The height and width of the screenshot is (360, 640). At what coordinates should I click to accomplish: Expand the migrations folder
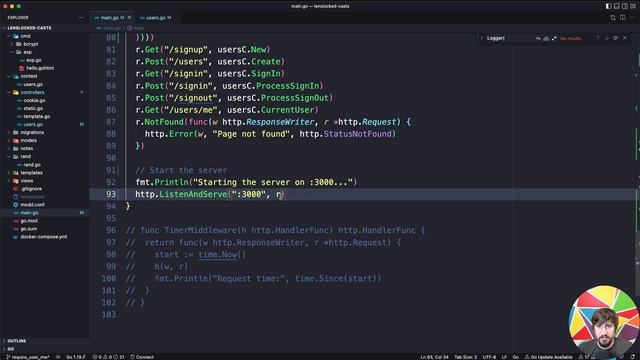pyautogui.click(x=44, y=132)
